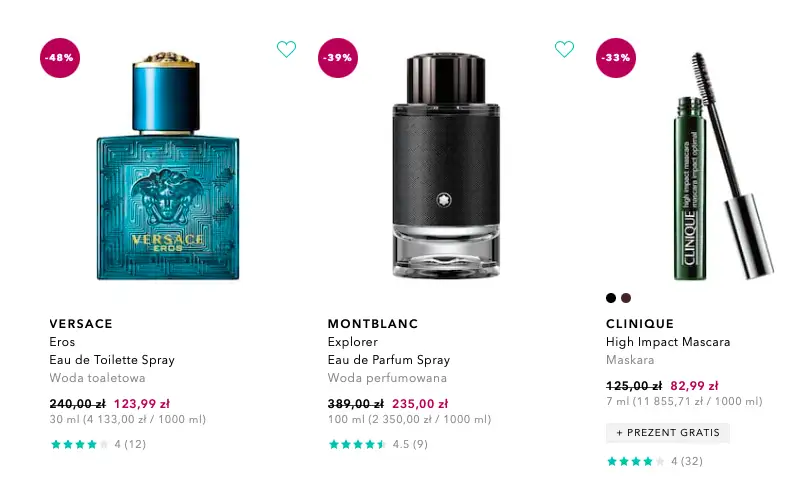The image size is (812, 483).
Task: Click the -39% discount badge
Action: tap(338, 58)
